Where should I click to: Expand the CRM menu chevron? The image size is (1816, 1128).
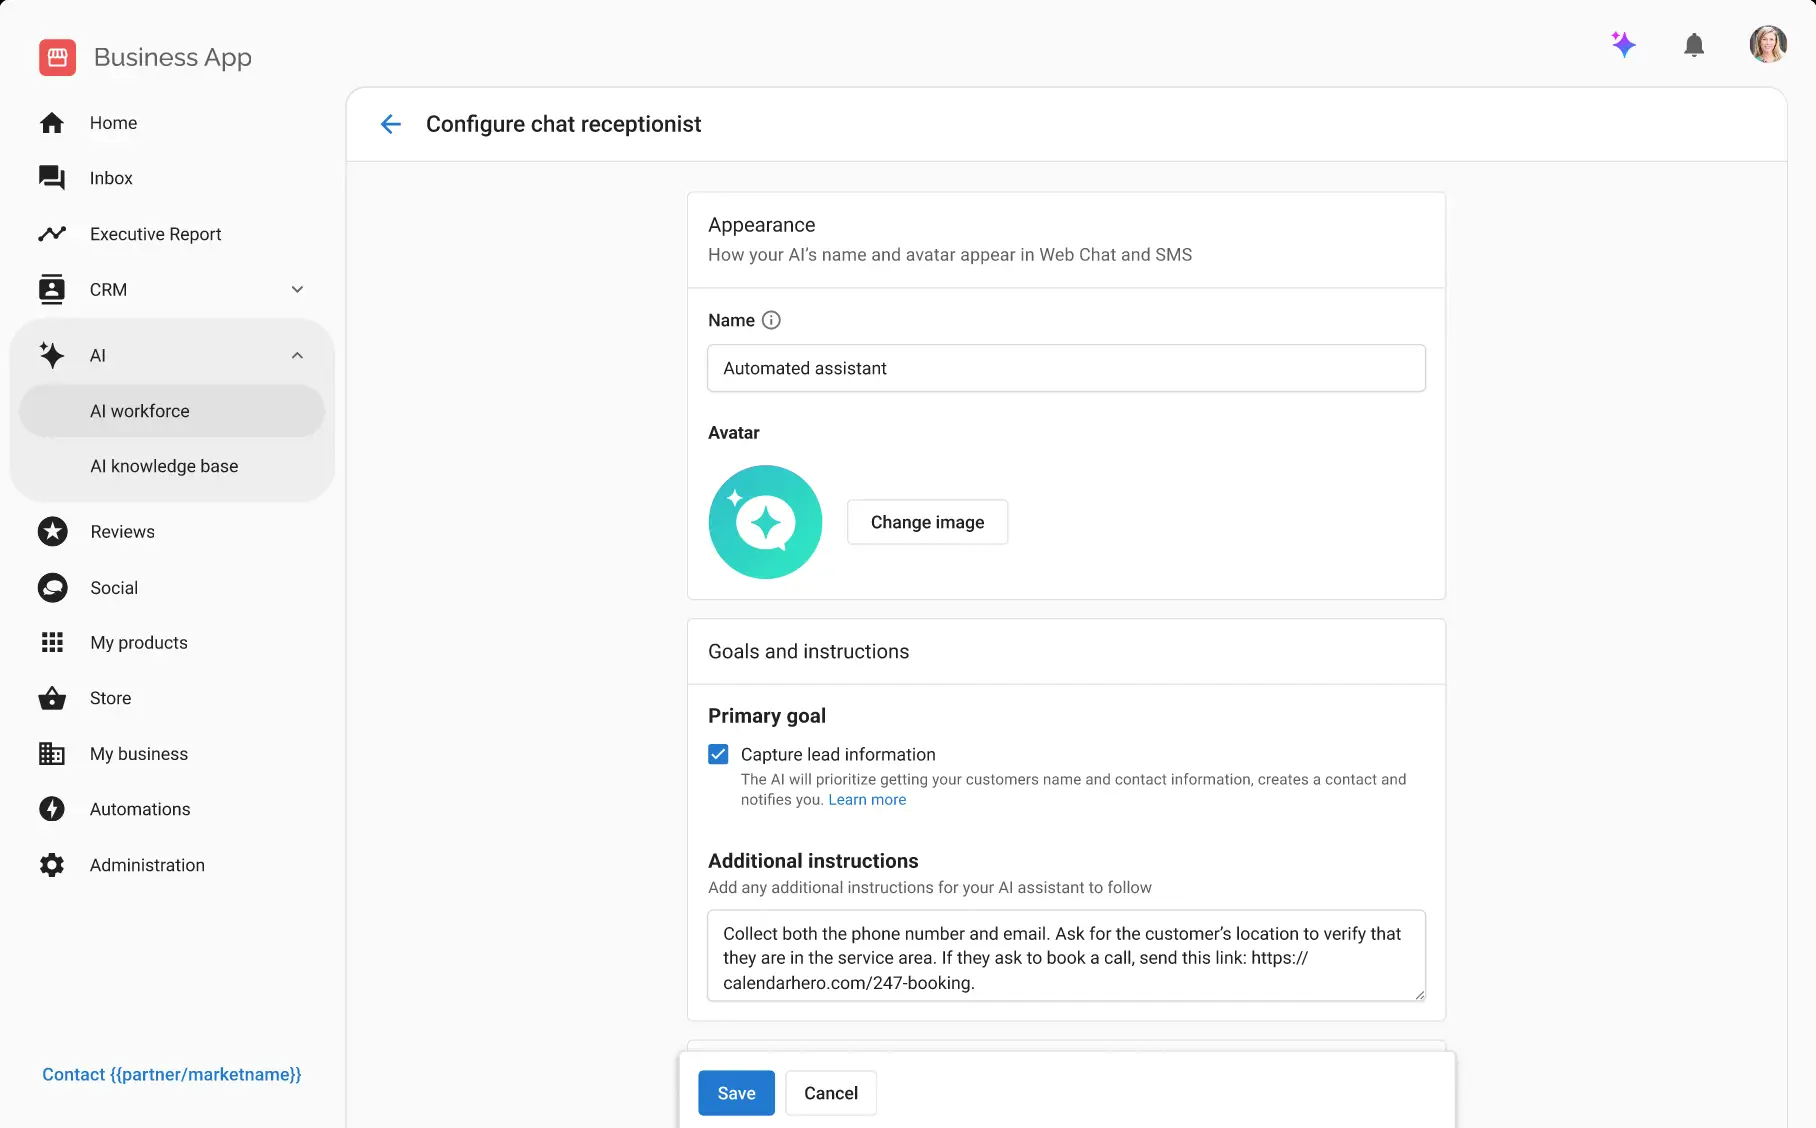297,290
